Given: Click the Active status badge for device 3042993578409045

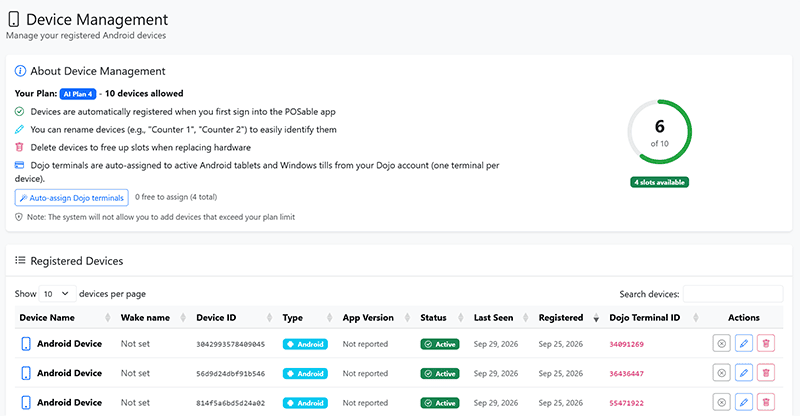Looking at the screenshot, I should [x=440, y=344].
